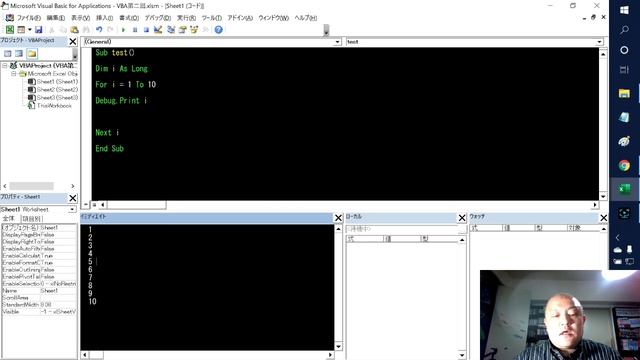Click the ScrollArea property row
The width and height of the screenshot is (640, 360).
39,298
